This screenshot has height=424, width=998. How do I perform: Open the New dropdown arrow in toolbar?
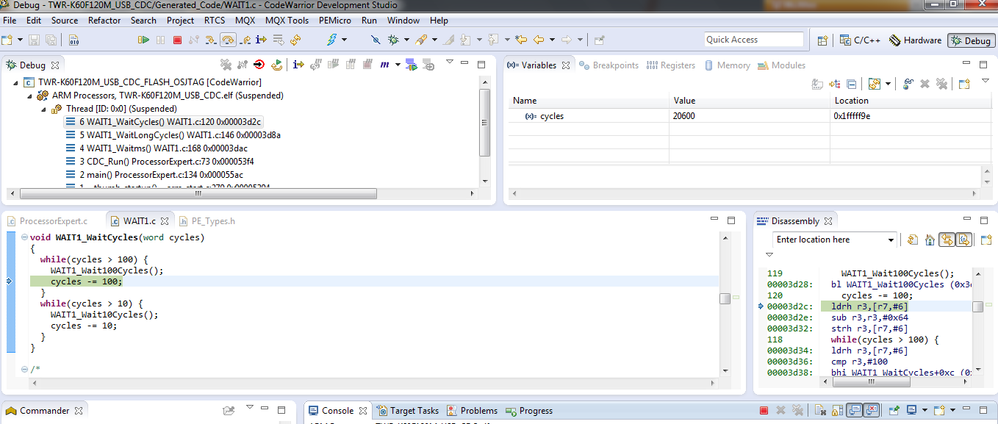pos(20,39)
